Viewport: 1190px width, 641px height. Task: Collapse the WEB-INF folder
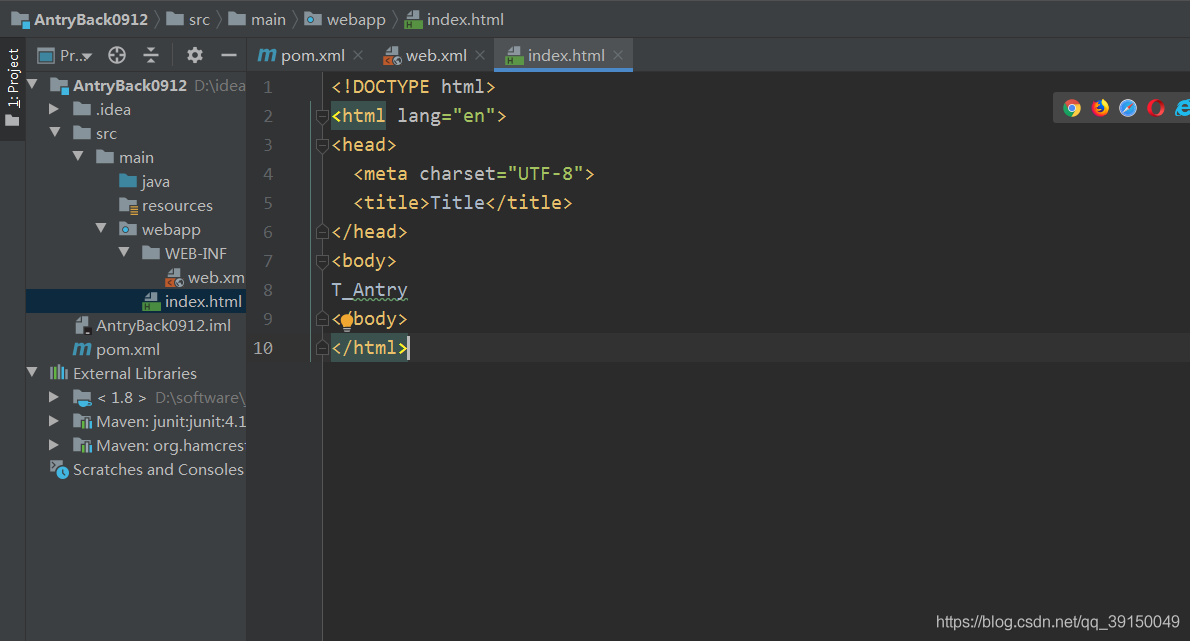point(124,253)
